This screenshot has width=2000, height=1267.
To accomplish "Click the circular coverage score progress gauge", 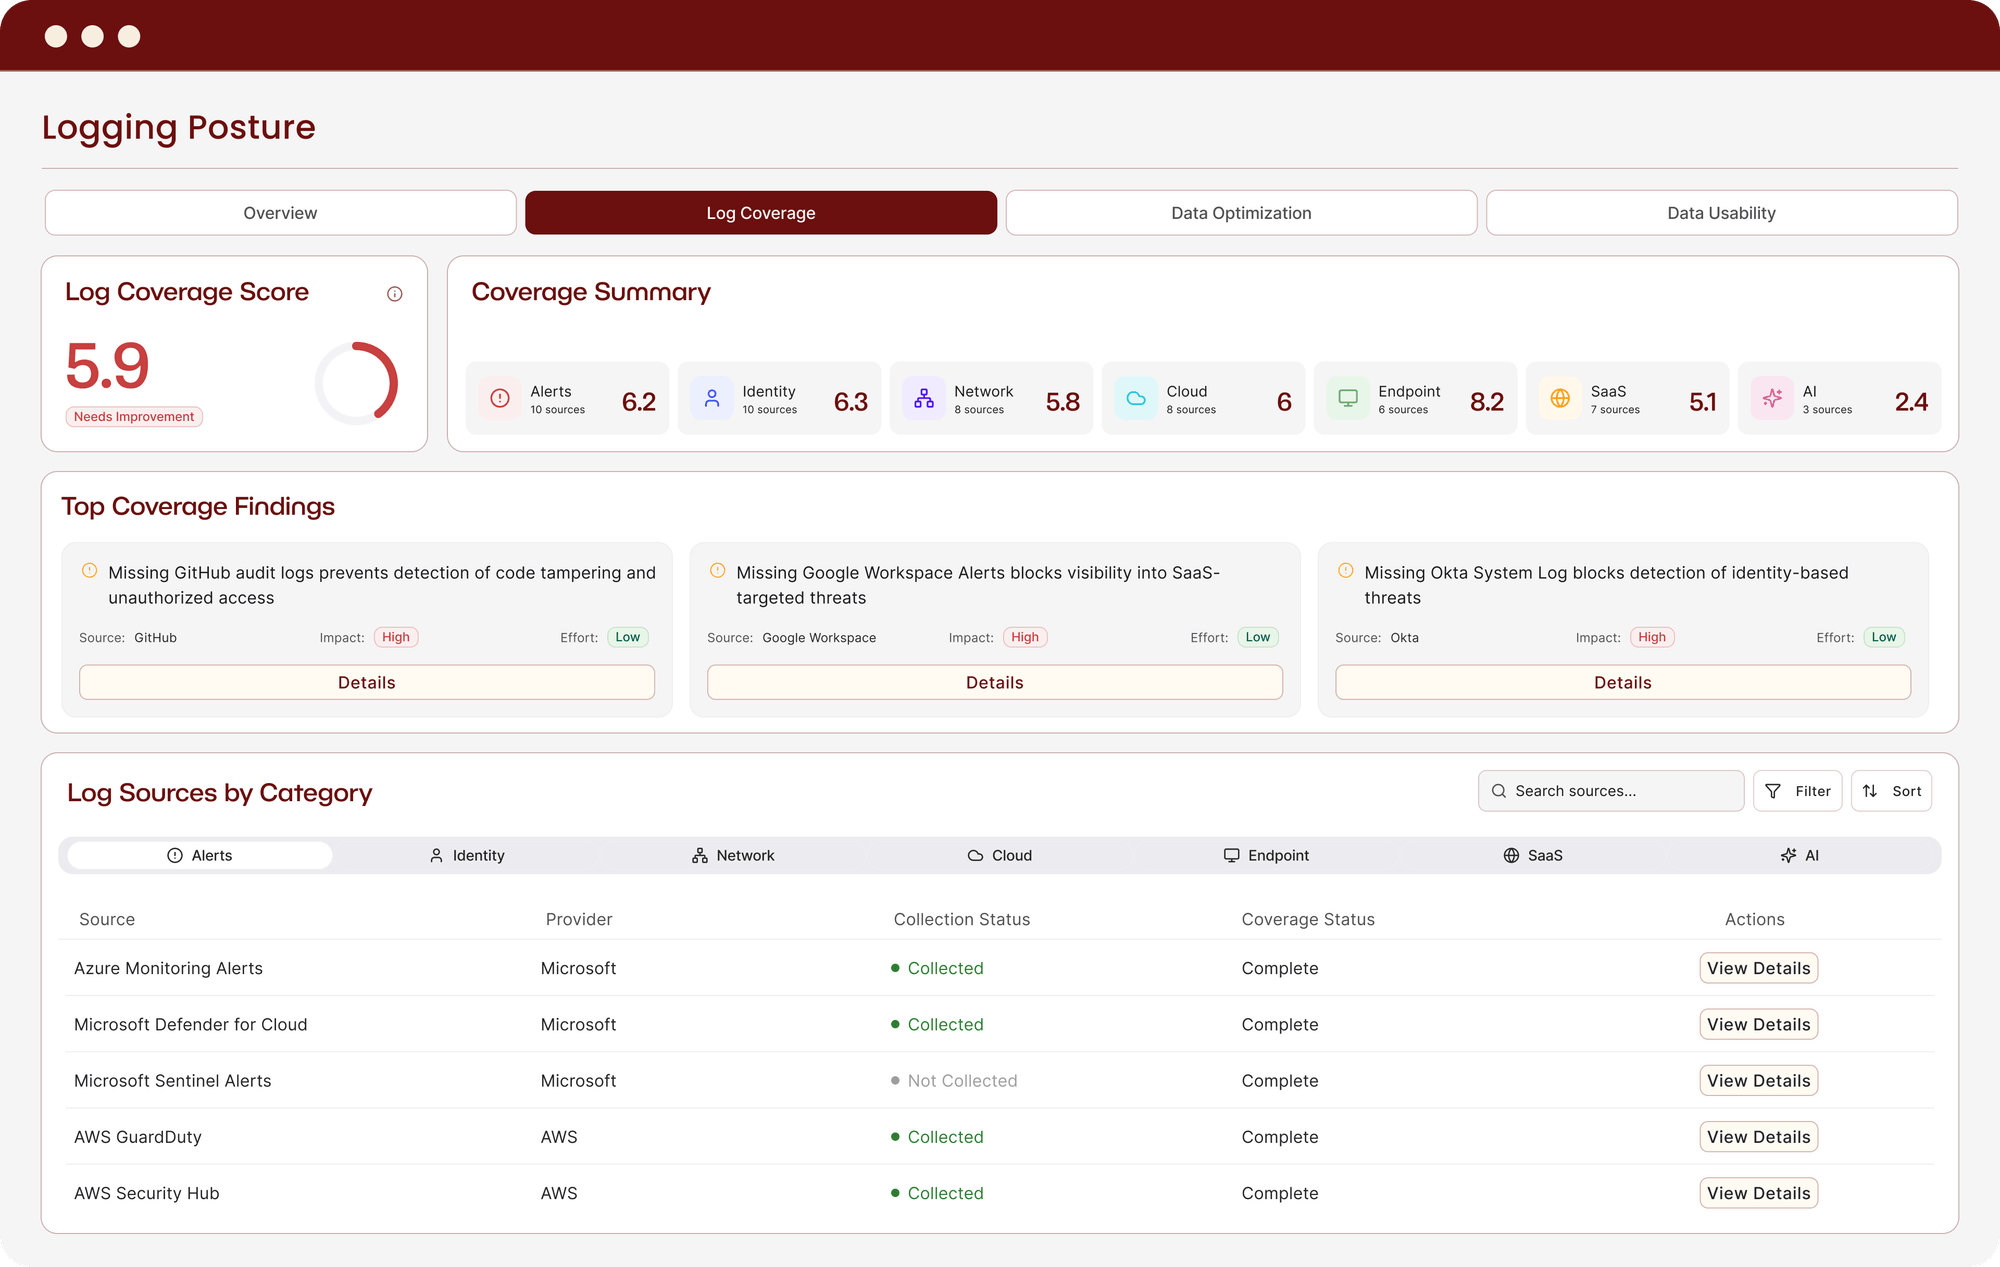I will [x=357, y=383].
